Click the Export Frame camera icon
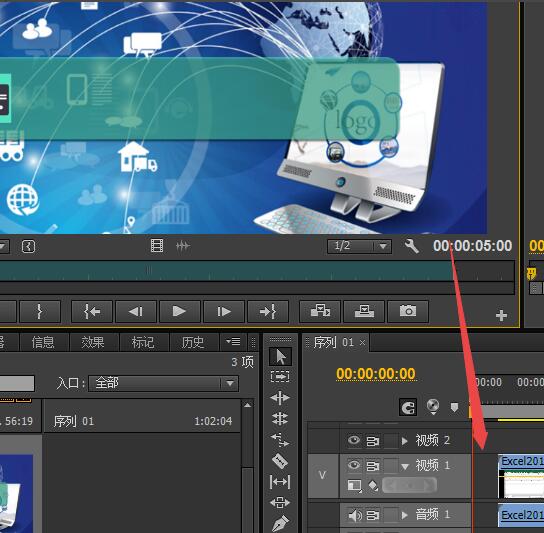This screenshot has height=533, width=544. (408, 311)
